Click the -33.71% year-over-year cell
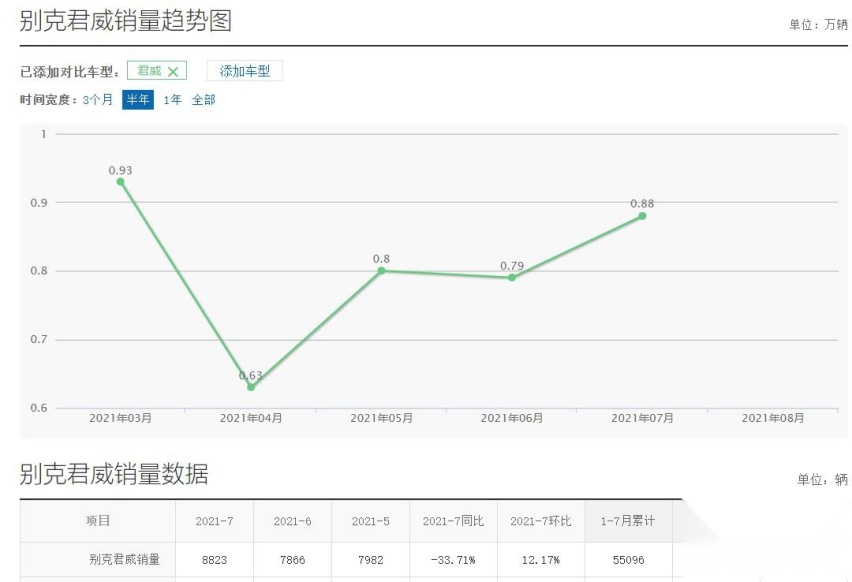 click(x=453, y=560)
